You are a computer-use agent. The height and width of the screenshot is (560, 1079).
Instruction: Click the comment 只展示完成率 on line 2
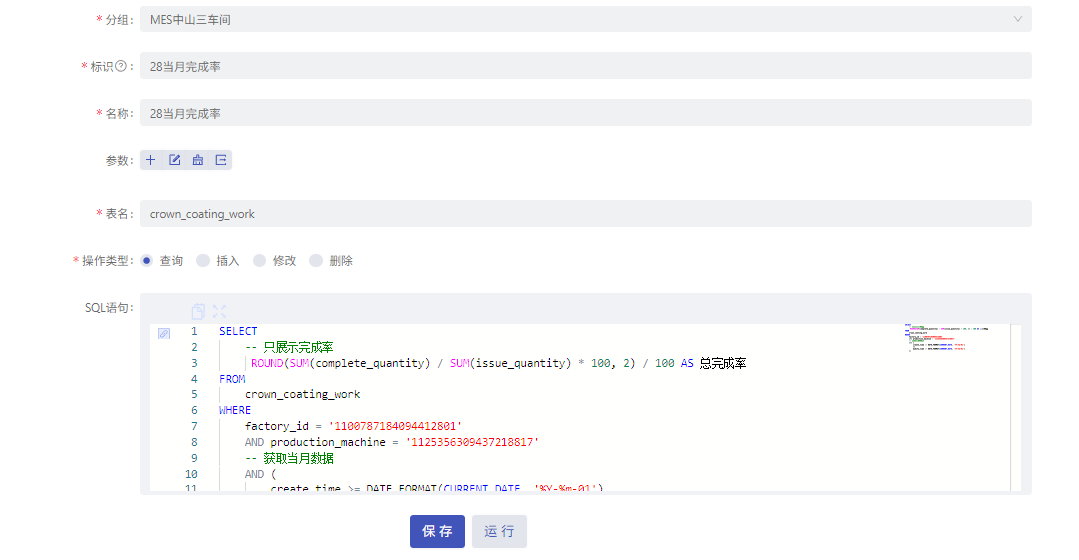click(x=289, y=347)
